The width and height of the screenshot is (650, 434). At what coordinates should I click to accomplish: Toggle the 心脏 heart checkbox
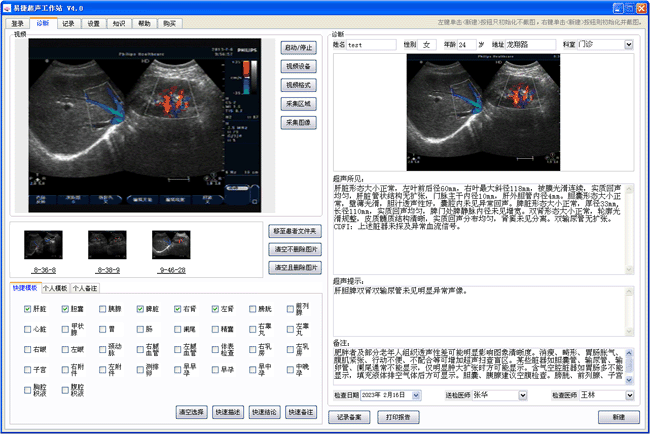pos(28,329)
